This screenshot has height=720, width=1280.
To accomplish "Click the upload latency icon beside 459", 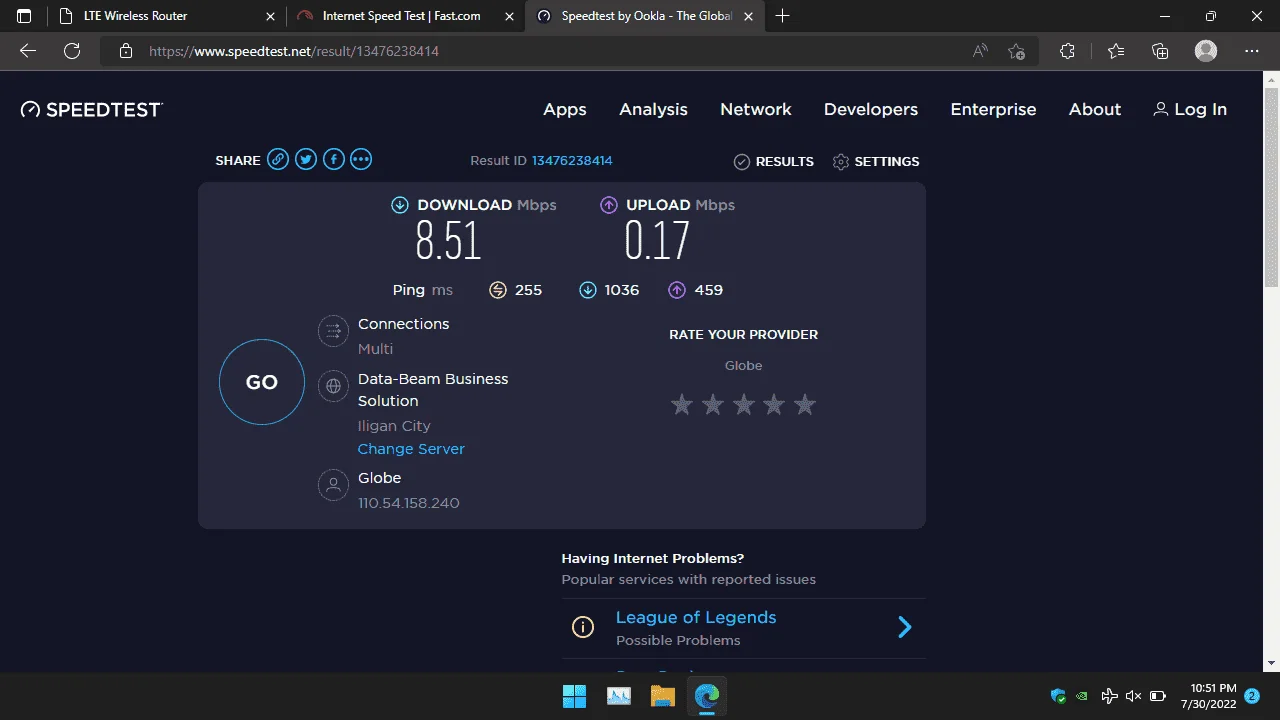I will pyautogui.click(x=677, y=290).
